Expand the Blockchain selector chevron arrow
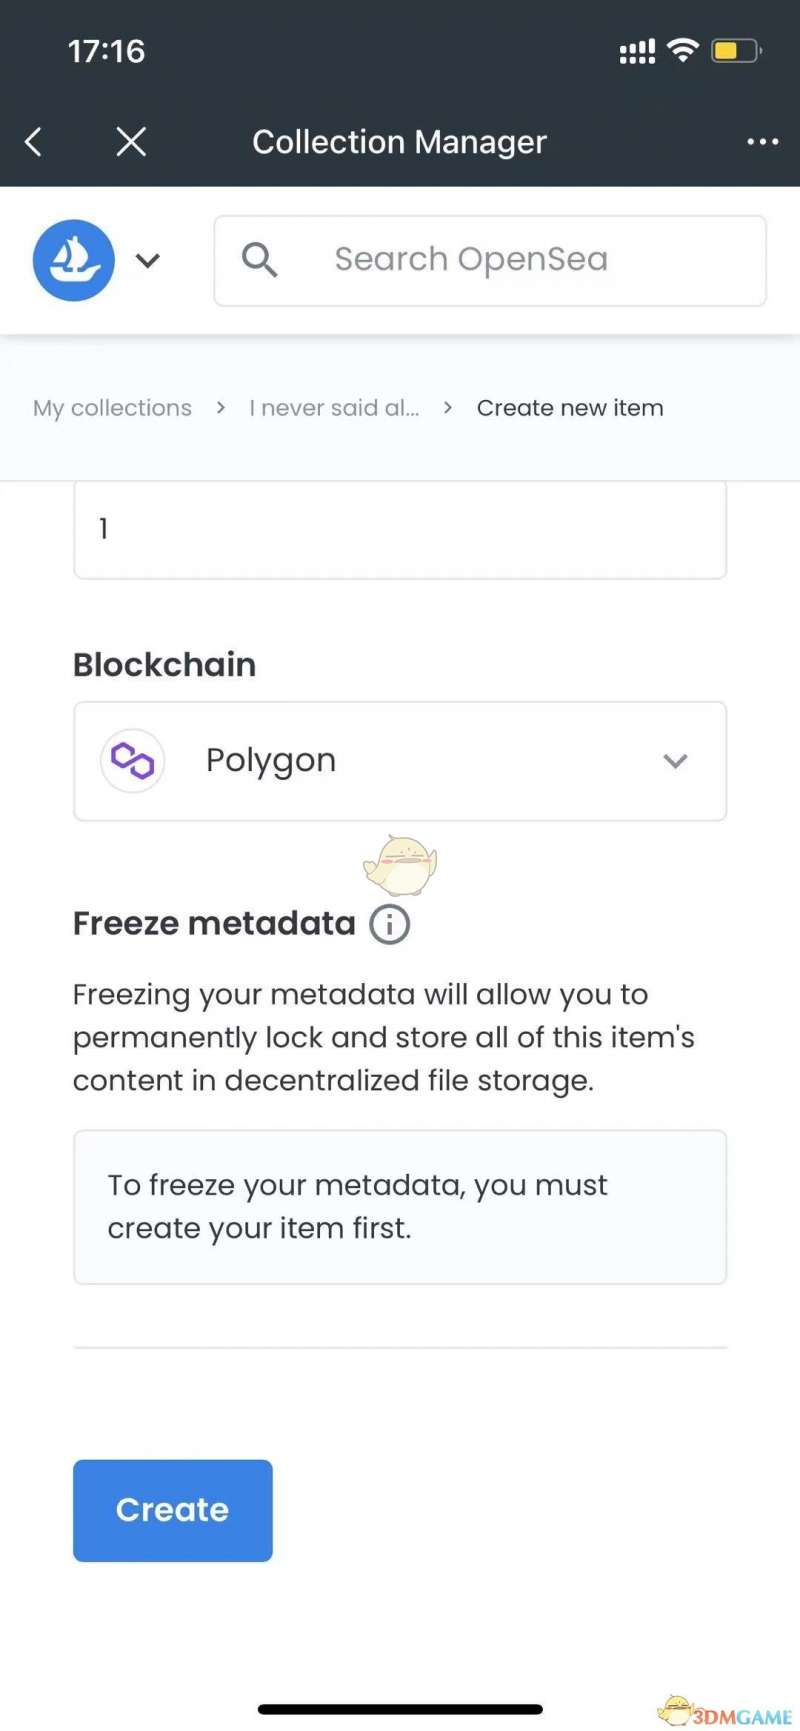The height and width of the screenshot is (1731, 800). (675, 761)
